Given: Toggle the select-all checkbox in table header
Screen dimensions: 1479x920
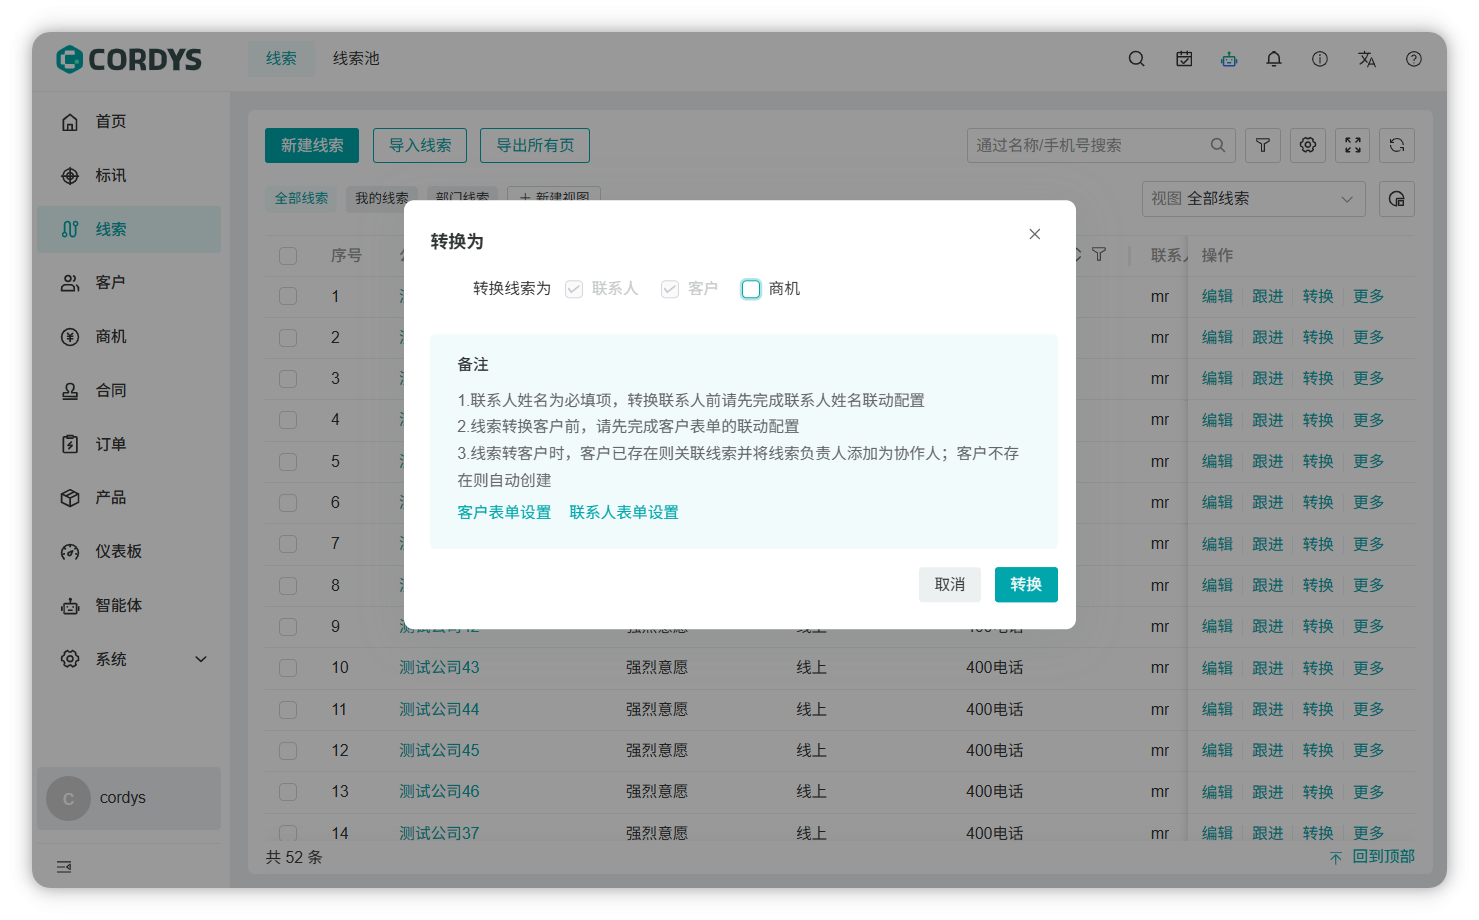Looking at the screenshot, I should pos(288,256).
